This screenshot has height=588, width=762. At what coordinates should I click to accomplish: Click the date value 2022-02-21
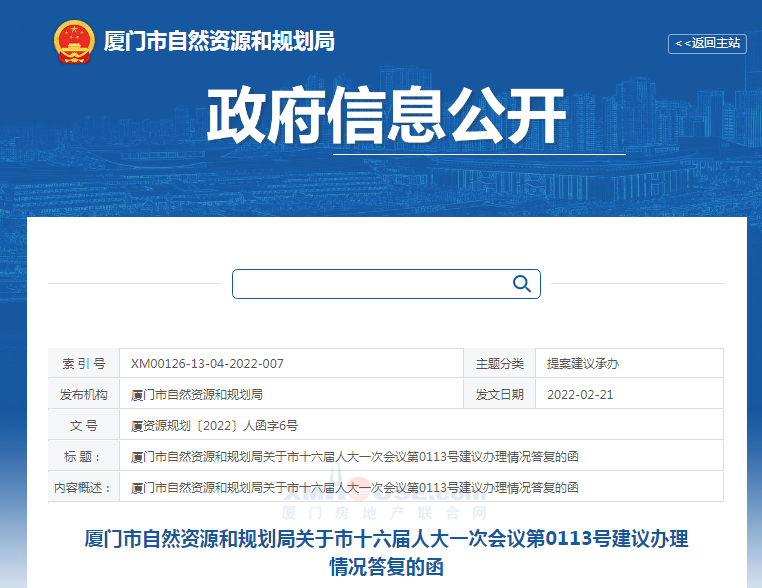point(580,395)
